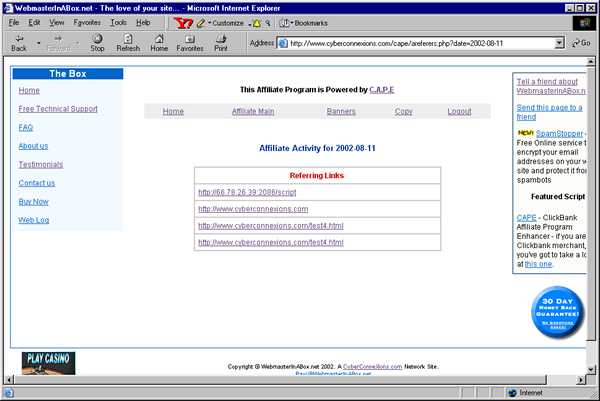Click The Box sidebar header
The image size is (600, 401).
[68, 73]
